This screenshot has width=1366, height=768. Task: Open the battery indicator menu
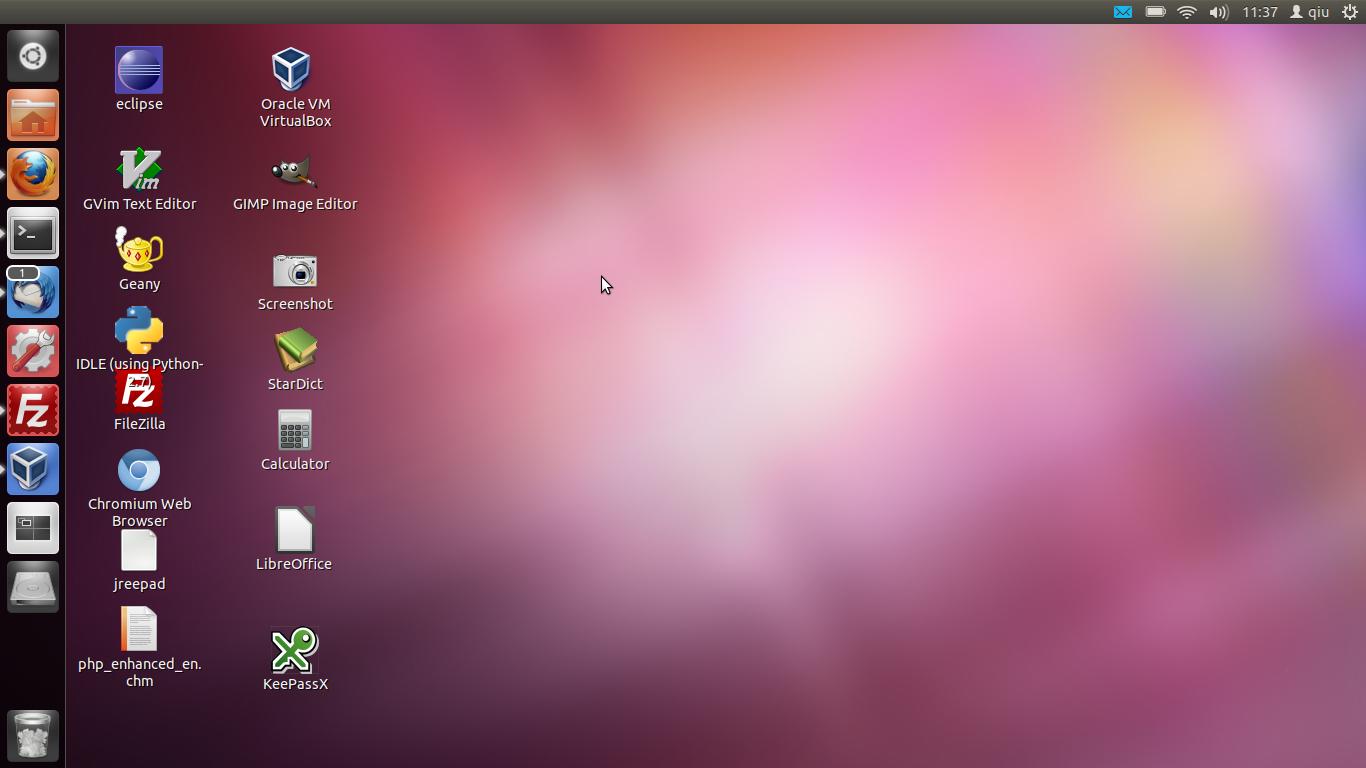(1155, 12)
